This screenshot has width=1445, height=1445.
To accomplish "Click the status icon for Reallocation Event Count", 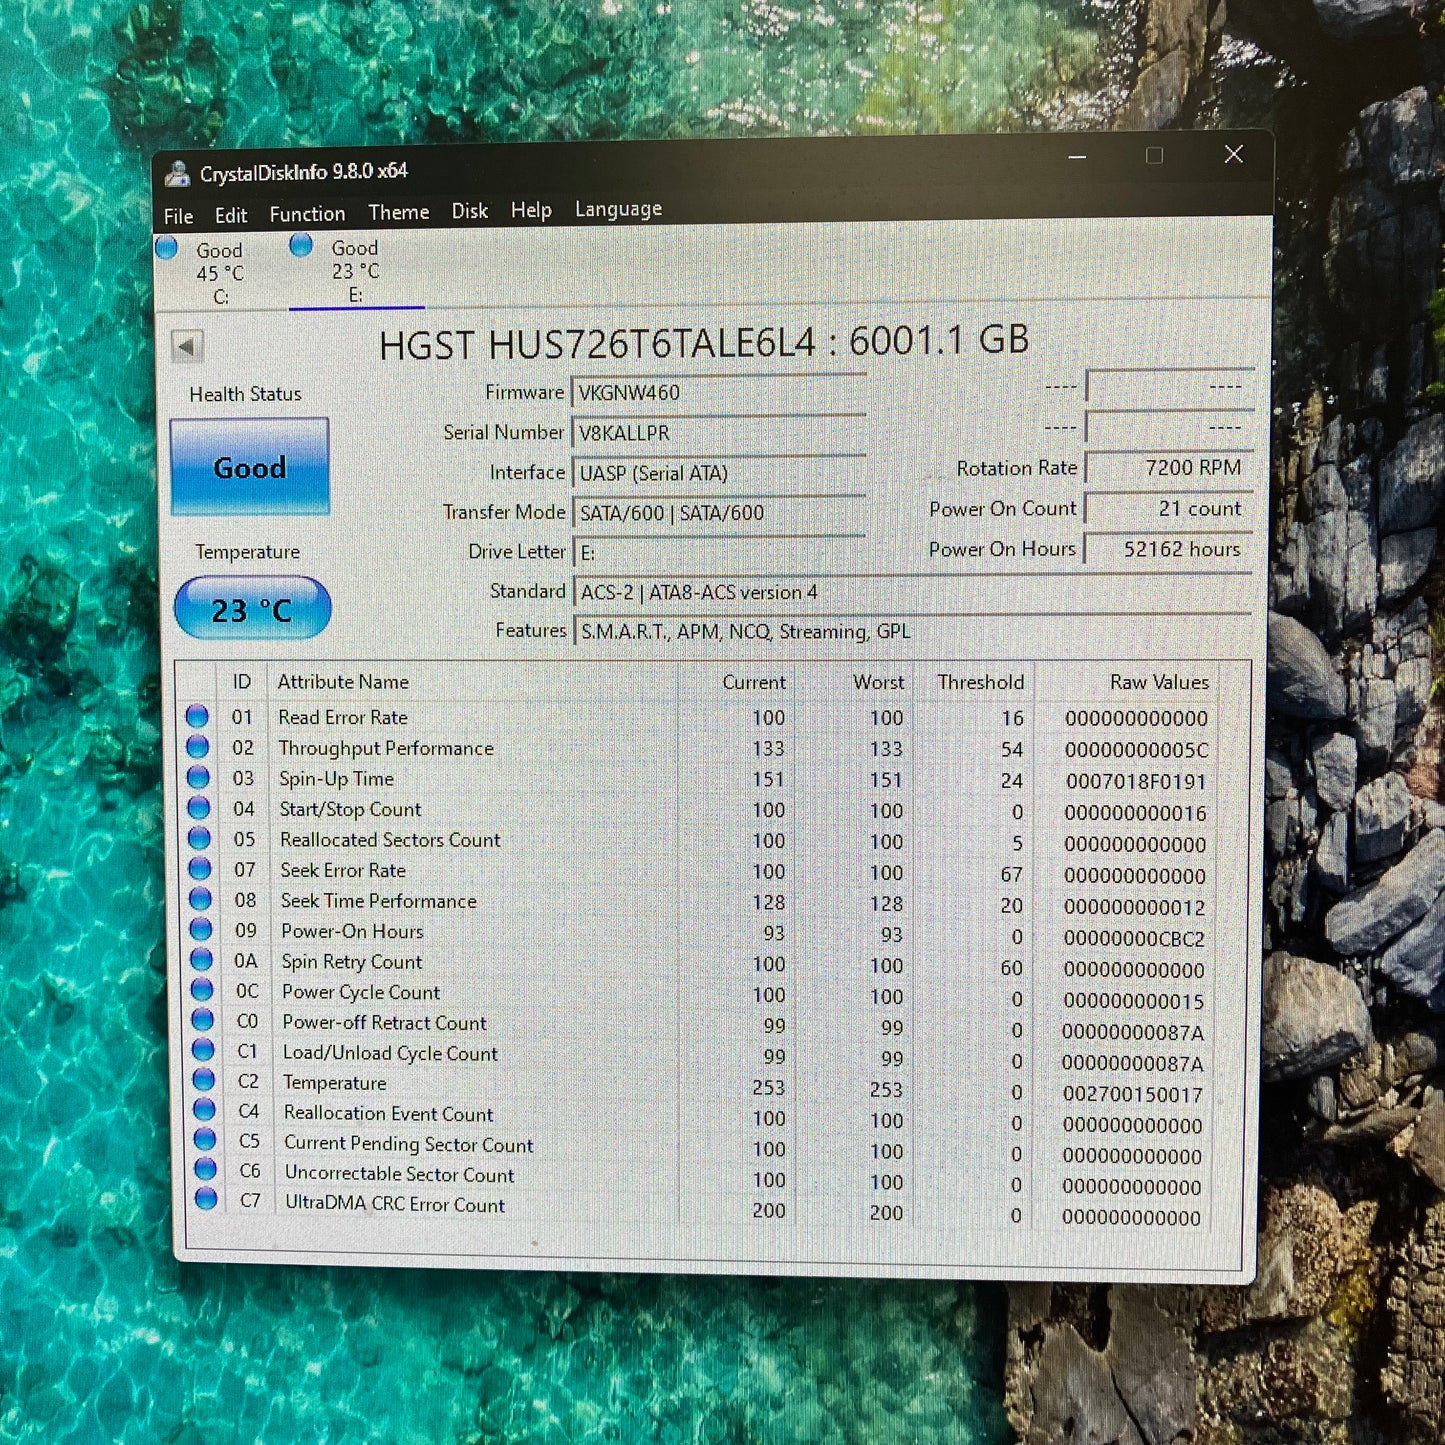I will tap(204, 1110).
